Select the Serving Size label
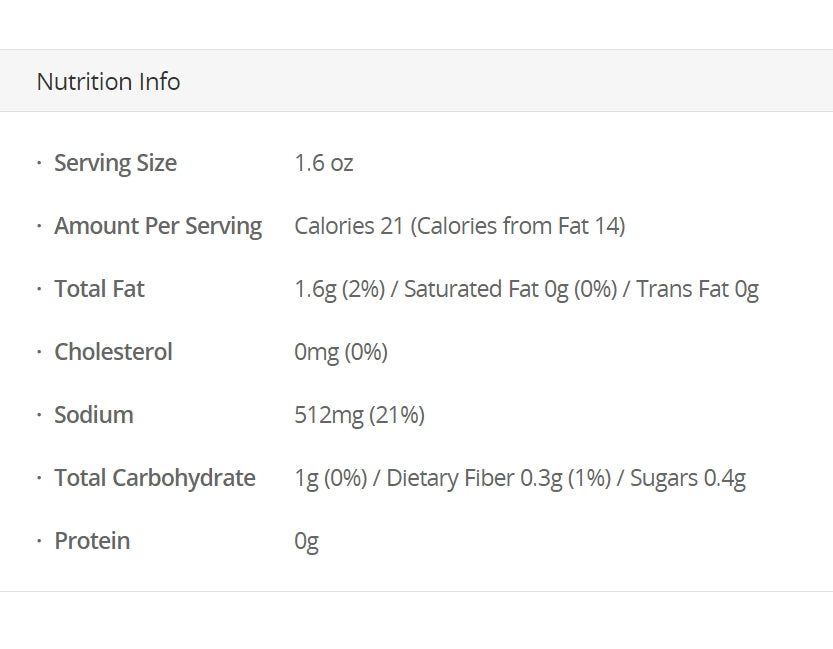This screenshot has width=833, height=649. [115, 163]
